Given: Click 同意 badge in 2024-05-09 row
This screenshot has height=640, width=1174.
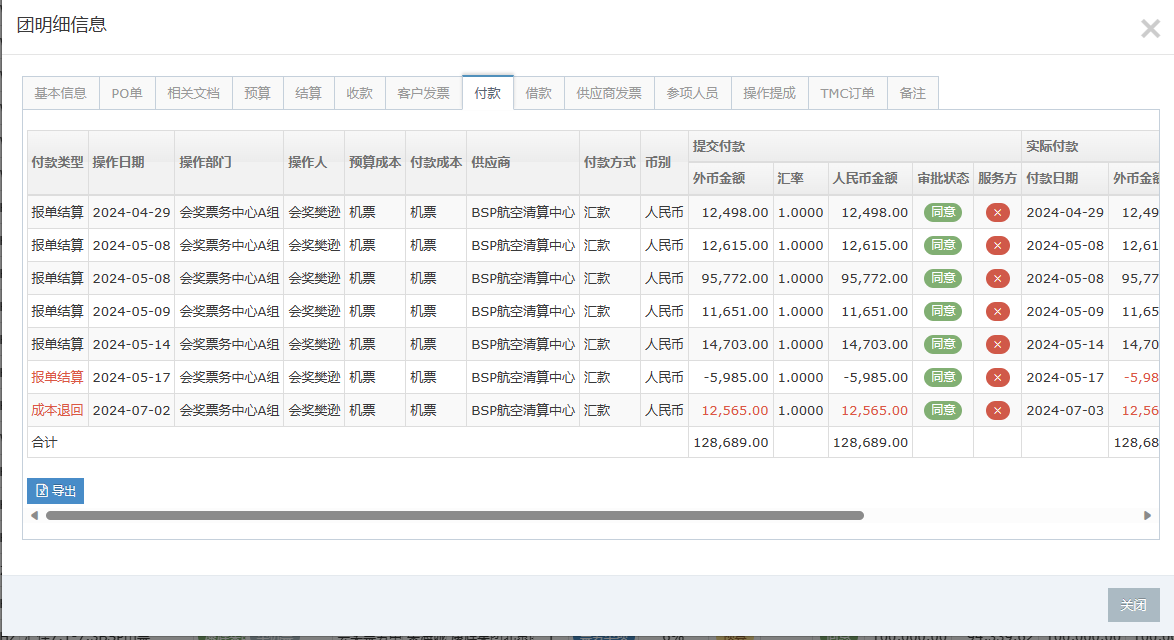Looking at the screenshot, I should (942, 311).
